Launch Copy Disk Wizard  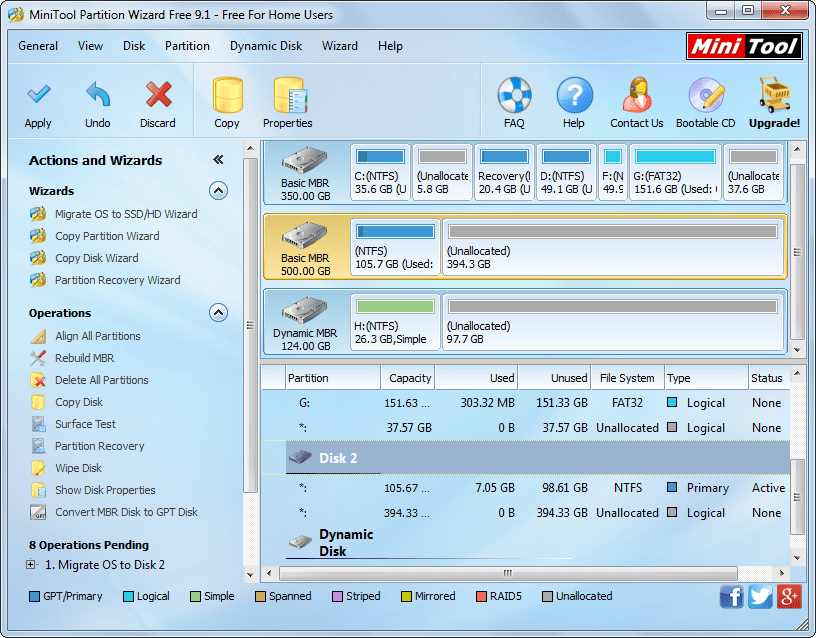[97, 258]
